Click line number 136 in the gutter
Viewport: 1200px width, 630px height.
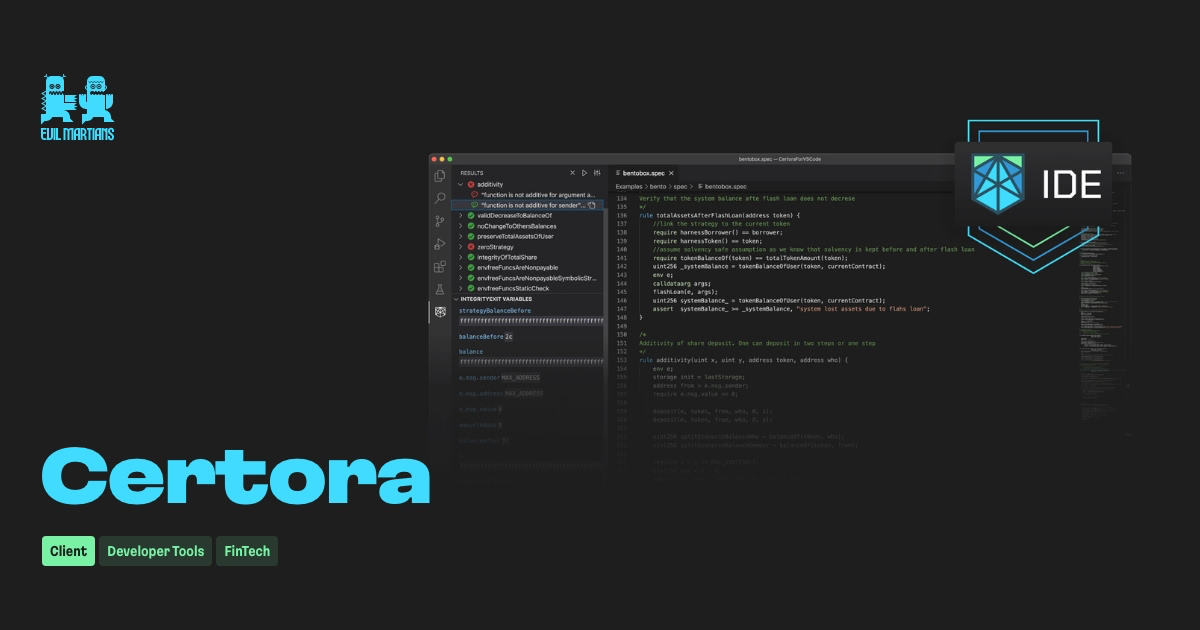point(621,215)
